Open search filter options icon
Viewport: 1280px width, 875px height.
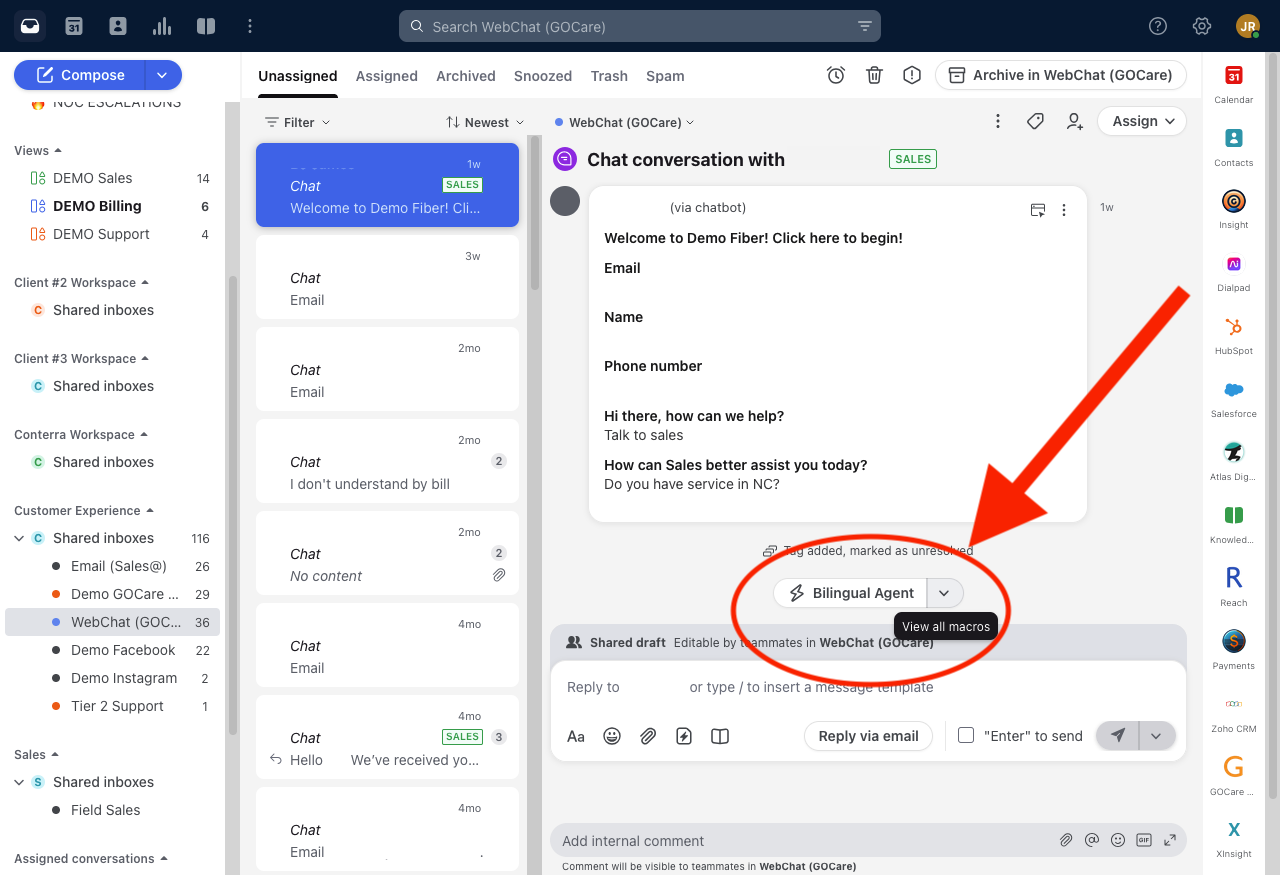[x=865, y=27]
